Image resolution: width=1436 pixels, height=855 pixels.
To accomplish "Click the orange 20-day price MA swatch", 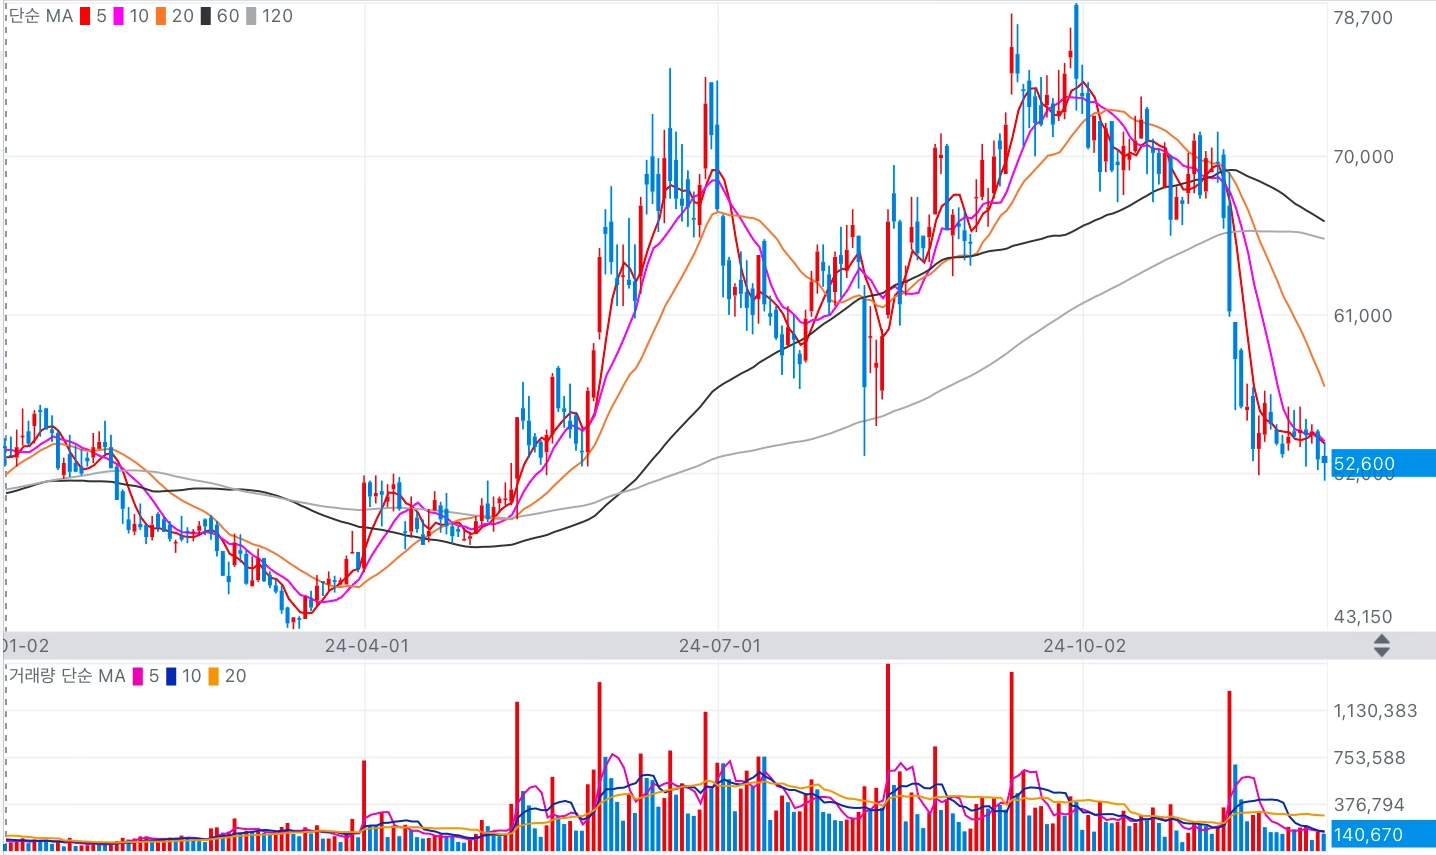I will click(161, 16).
